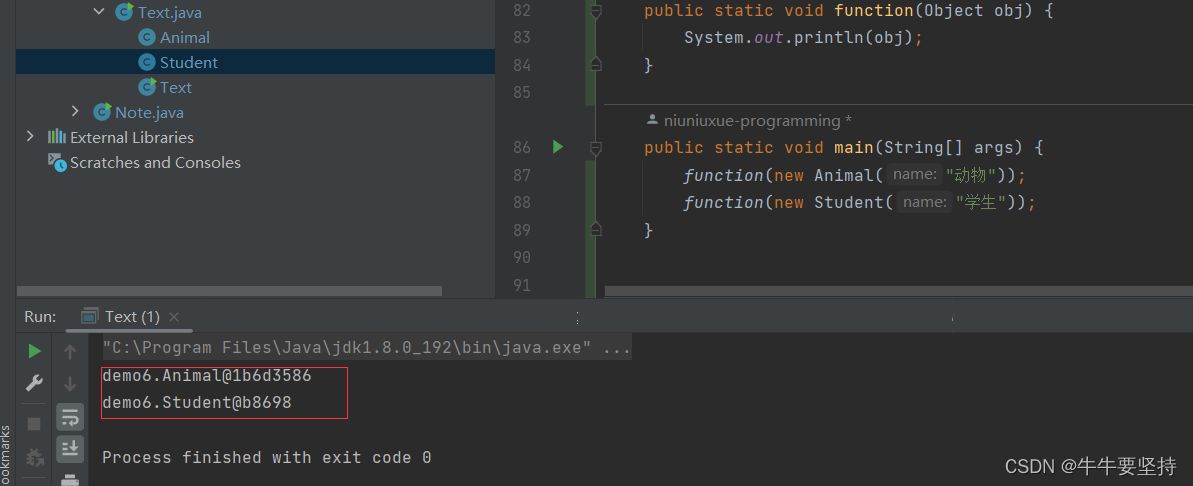This screenshot has height=486, width=1193.
Task: Click the up arrow in Run console
Action: pyautogui.click(x=70, y=351)
